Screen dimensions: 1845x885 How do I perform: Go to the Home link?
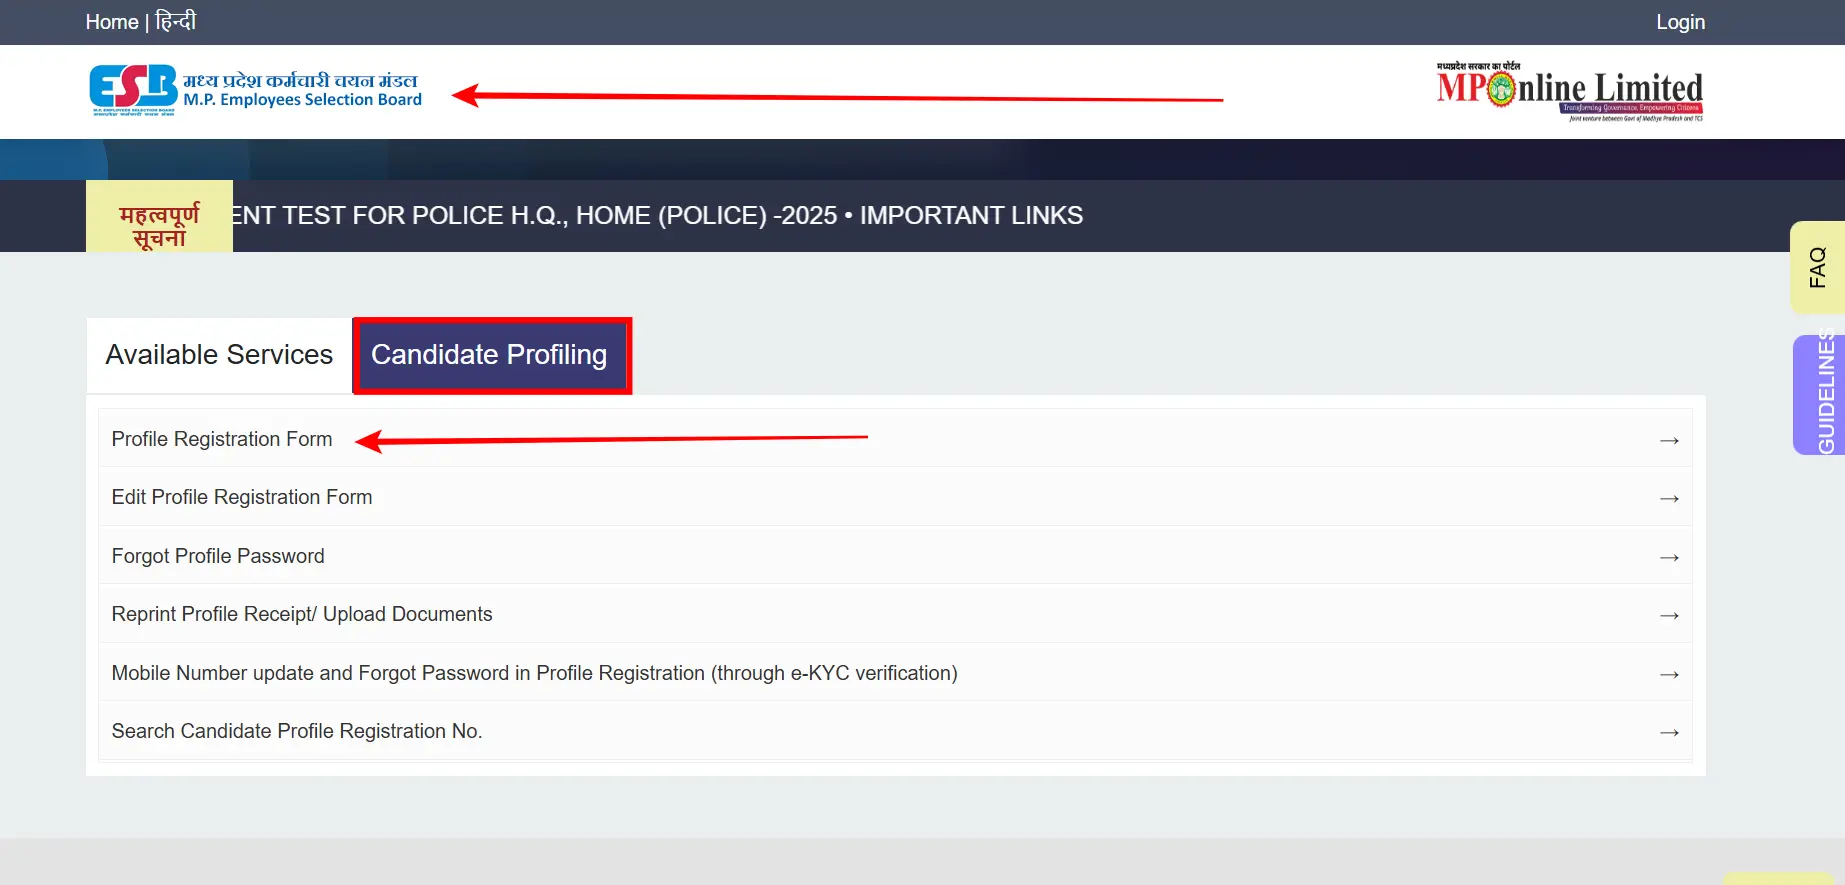click(x=111, y=22)
